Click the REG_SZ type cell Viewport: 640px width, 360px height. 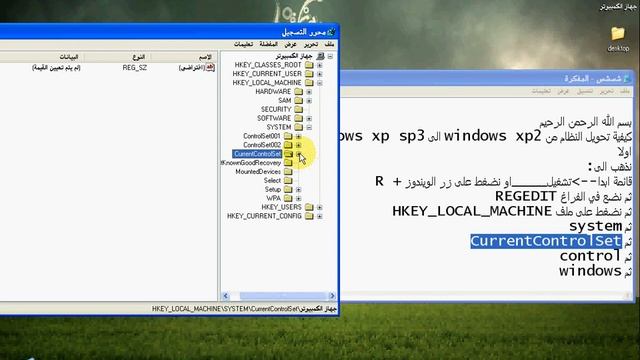click(x=134, y=68)
